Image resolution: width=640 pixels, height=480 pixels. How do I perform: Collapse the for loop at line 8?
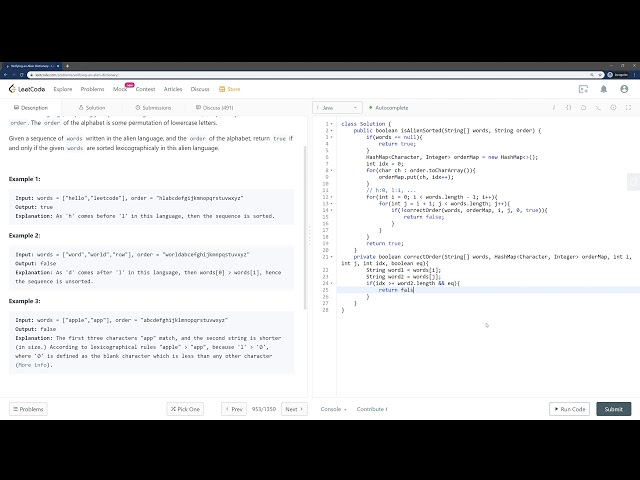click(x=331, y=170)
